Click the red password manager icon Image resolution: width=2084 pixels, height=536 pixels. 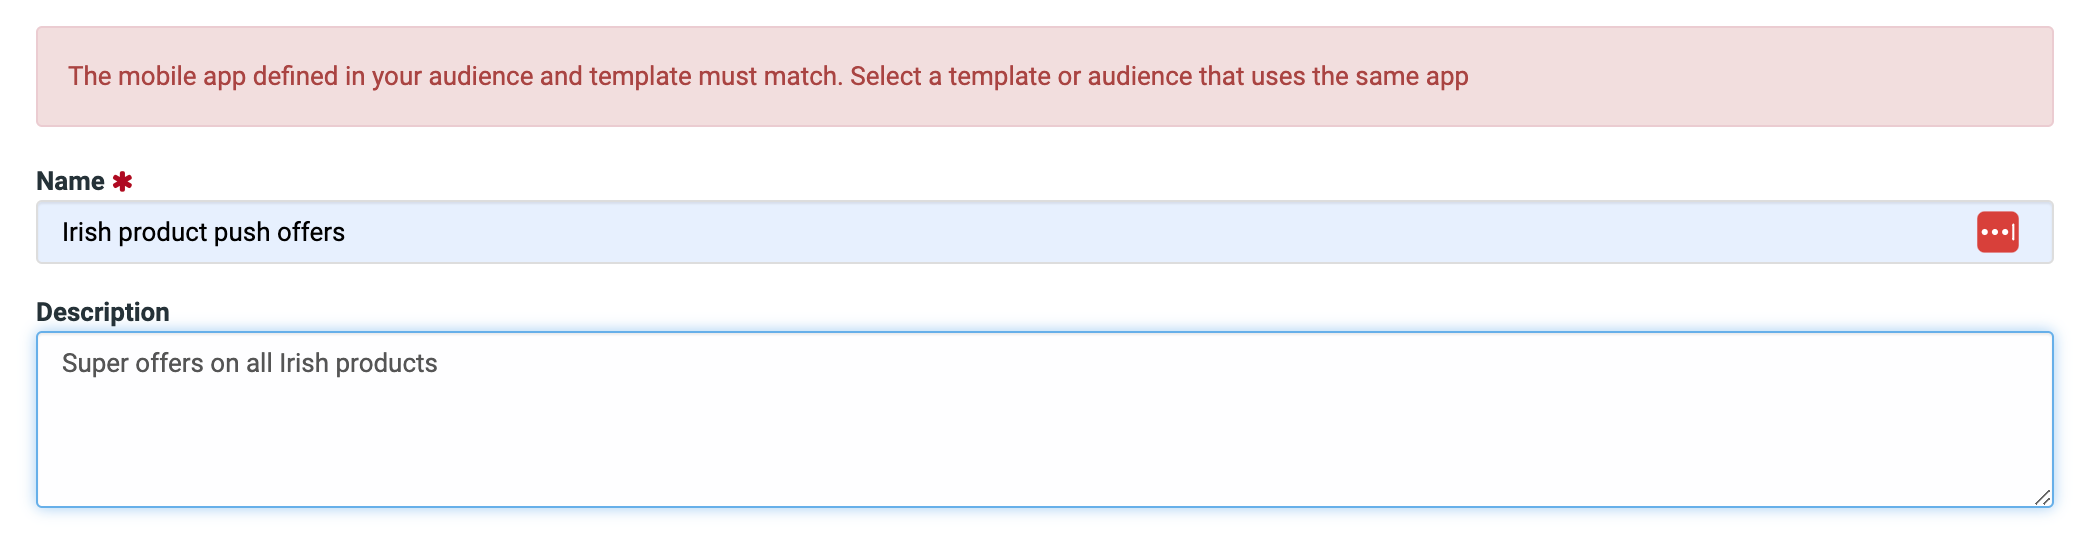click(1997, 232)
